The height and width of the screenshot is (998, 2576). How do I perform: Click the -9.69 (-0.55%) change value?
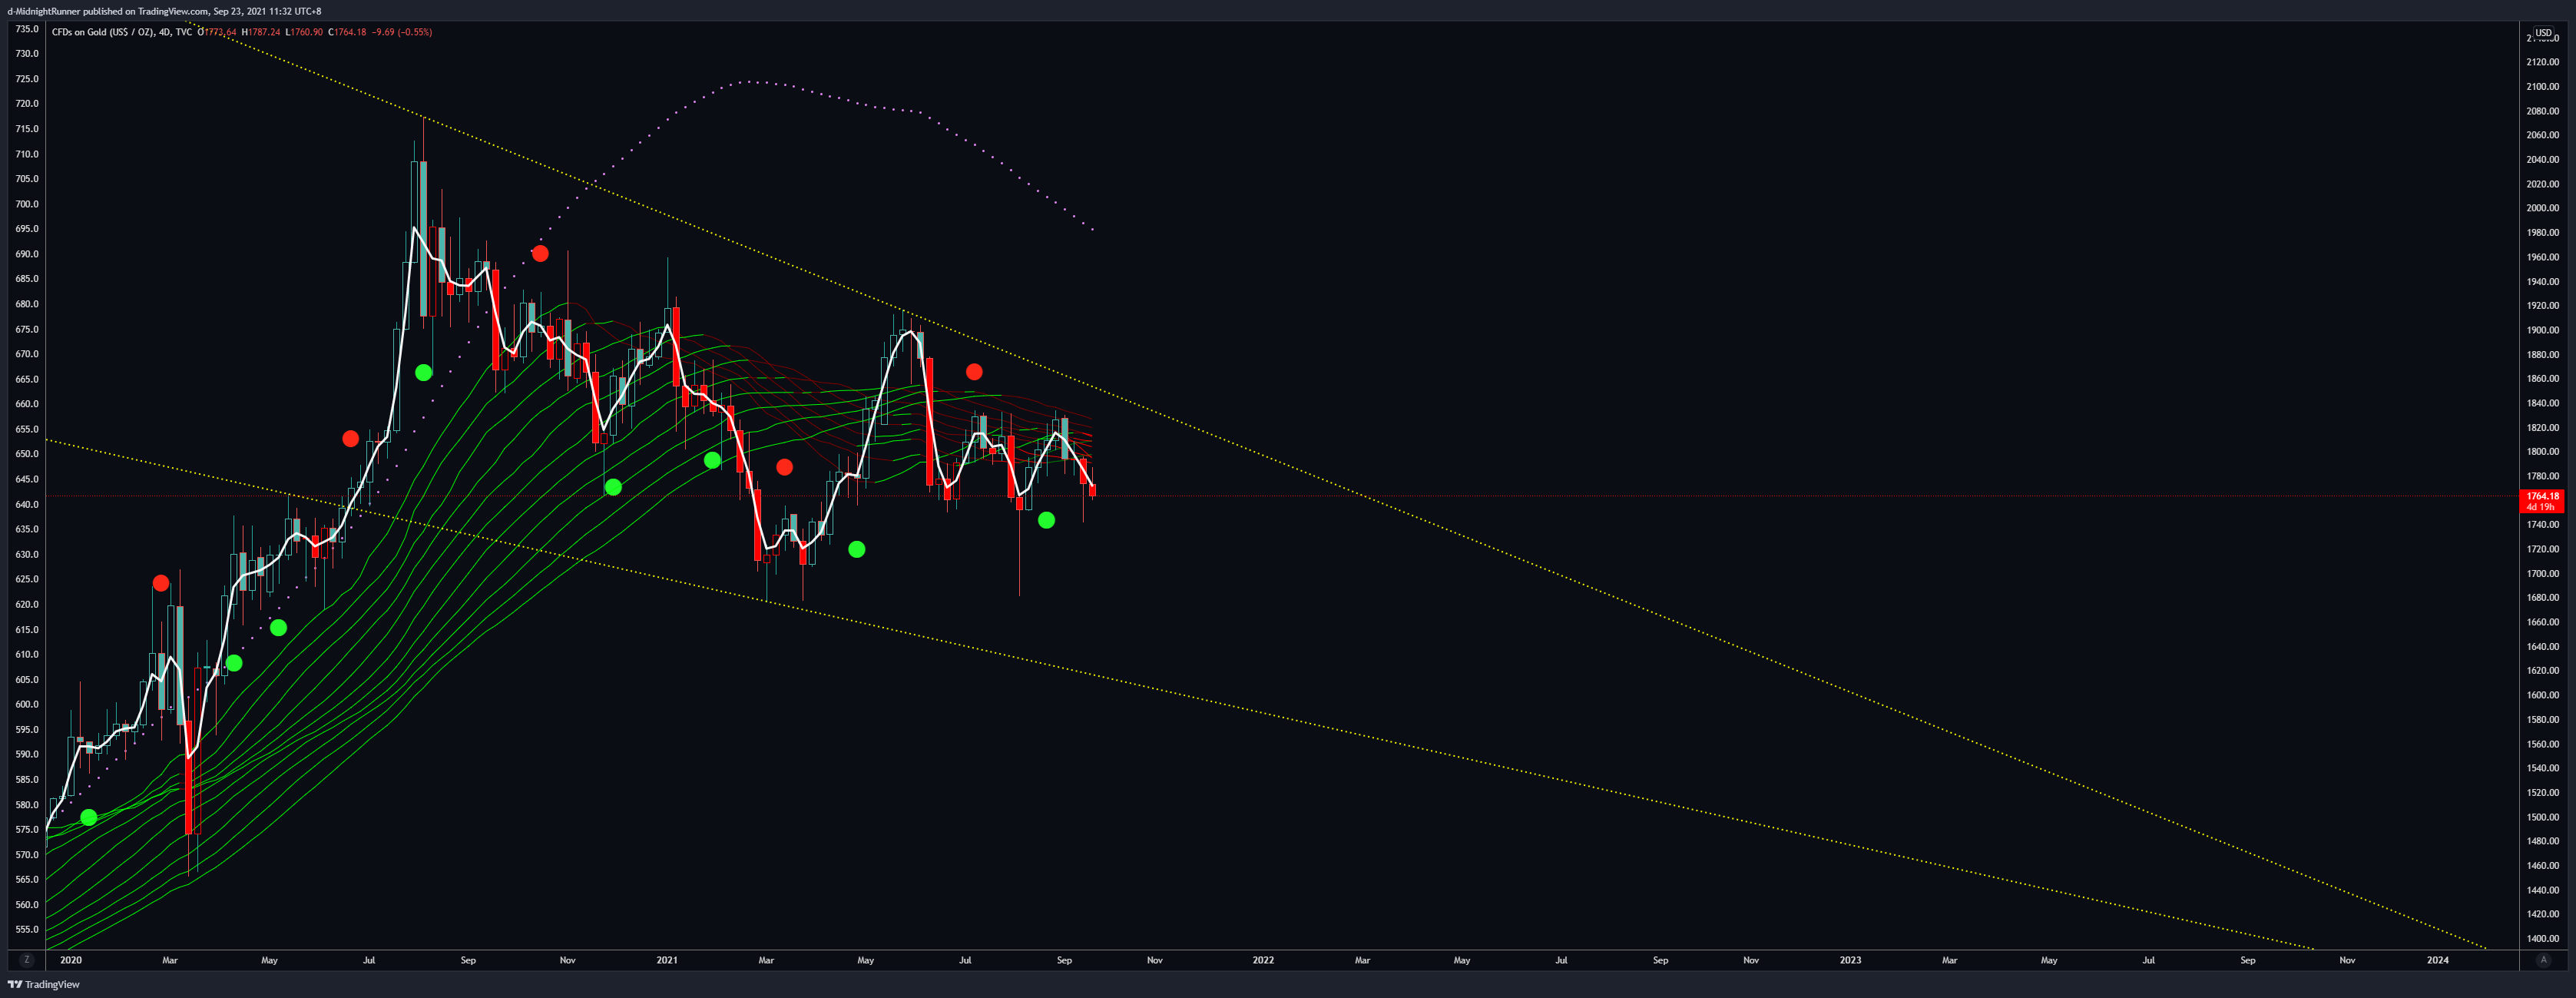coord(402,32)
